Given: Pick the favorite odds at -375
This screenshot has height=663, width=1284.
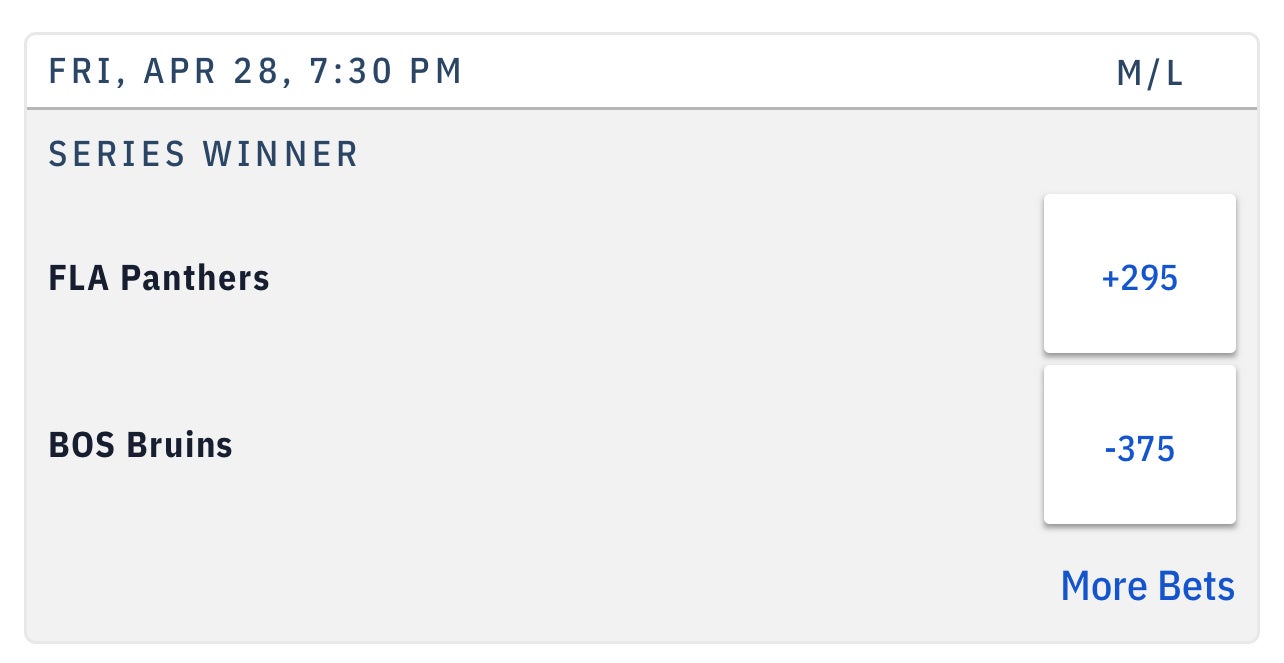Looking at the screenshot, I should click(x=1139, y=445).
